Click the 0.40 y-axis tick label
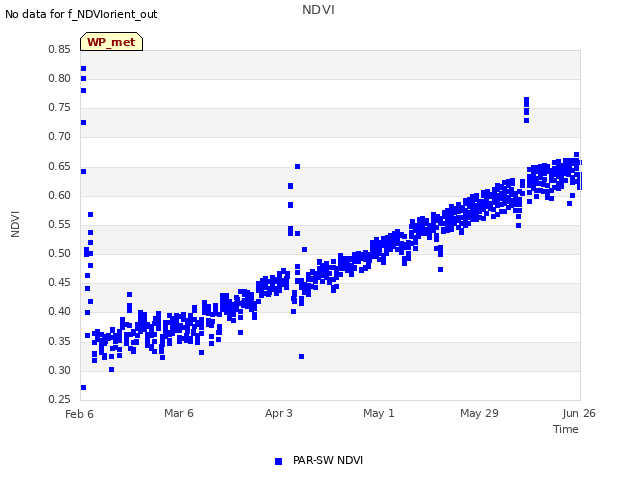This screenshot has height=480, width=640. coord(59,311)
